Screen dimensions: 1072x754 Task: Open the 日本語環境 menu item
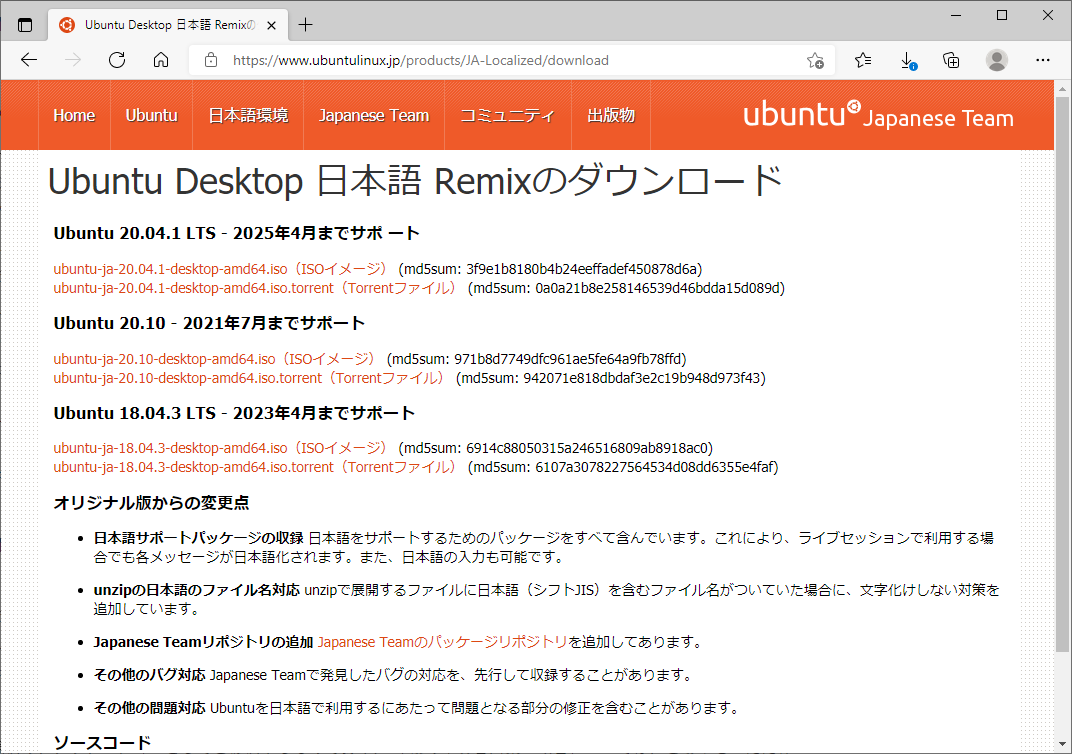pos(248,115)
